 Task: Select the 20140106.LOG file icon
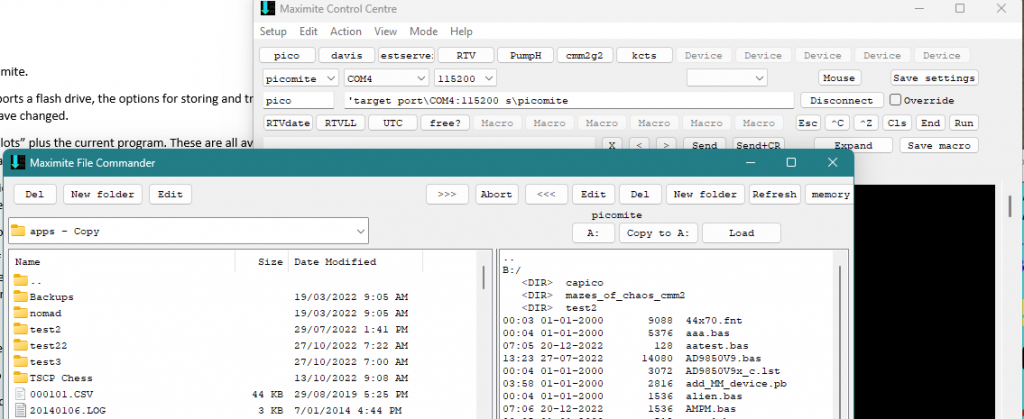[x=21, y=410]
